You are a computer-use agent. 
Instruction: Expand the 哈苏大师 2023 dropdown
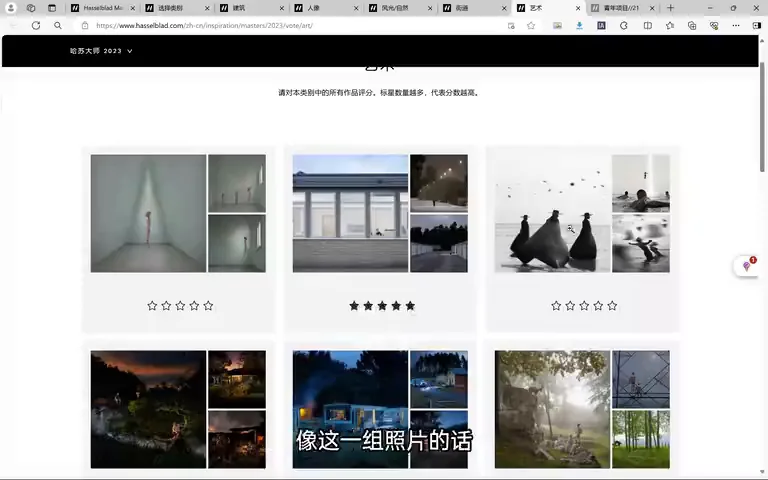click(x=101, y=51)
